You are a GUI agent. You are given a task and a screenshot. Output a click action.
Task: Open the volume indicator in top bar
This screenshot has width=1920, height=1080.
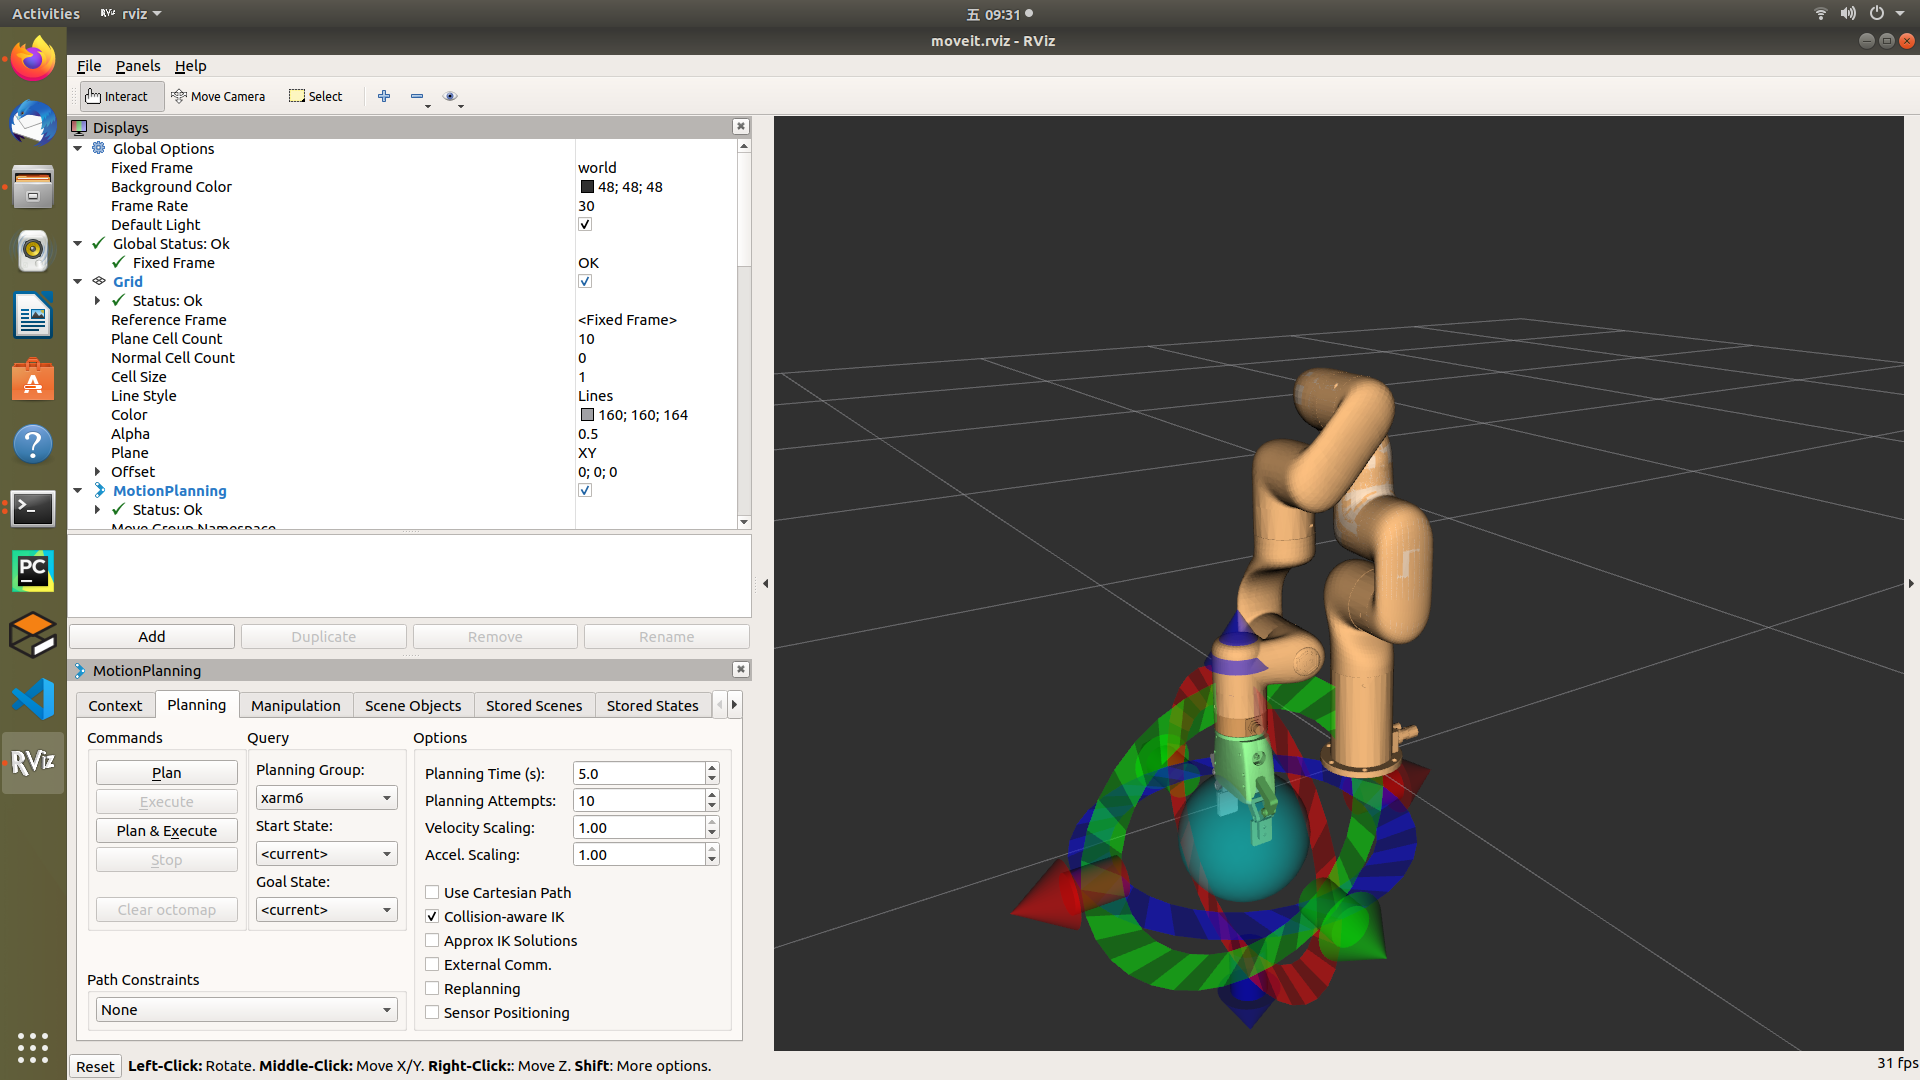point(1848,14)
